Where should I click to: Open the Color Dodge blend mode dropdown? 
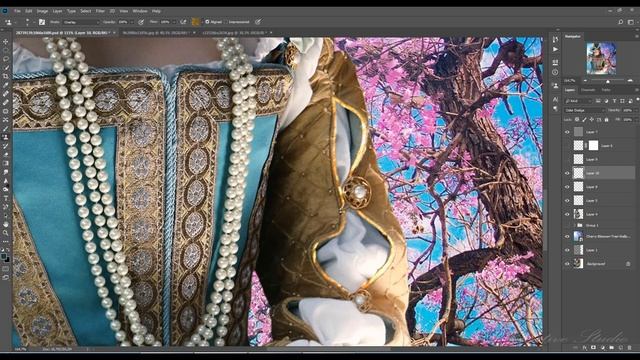pos(584,110)
